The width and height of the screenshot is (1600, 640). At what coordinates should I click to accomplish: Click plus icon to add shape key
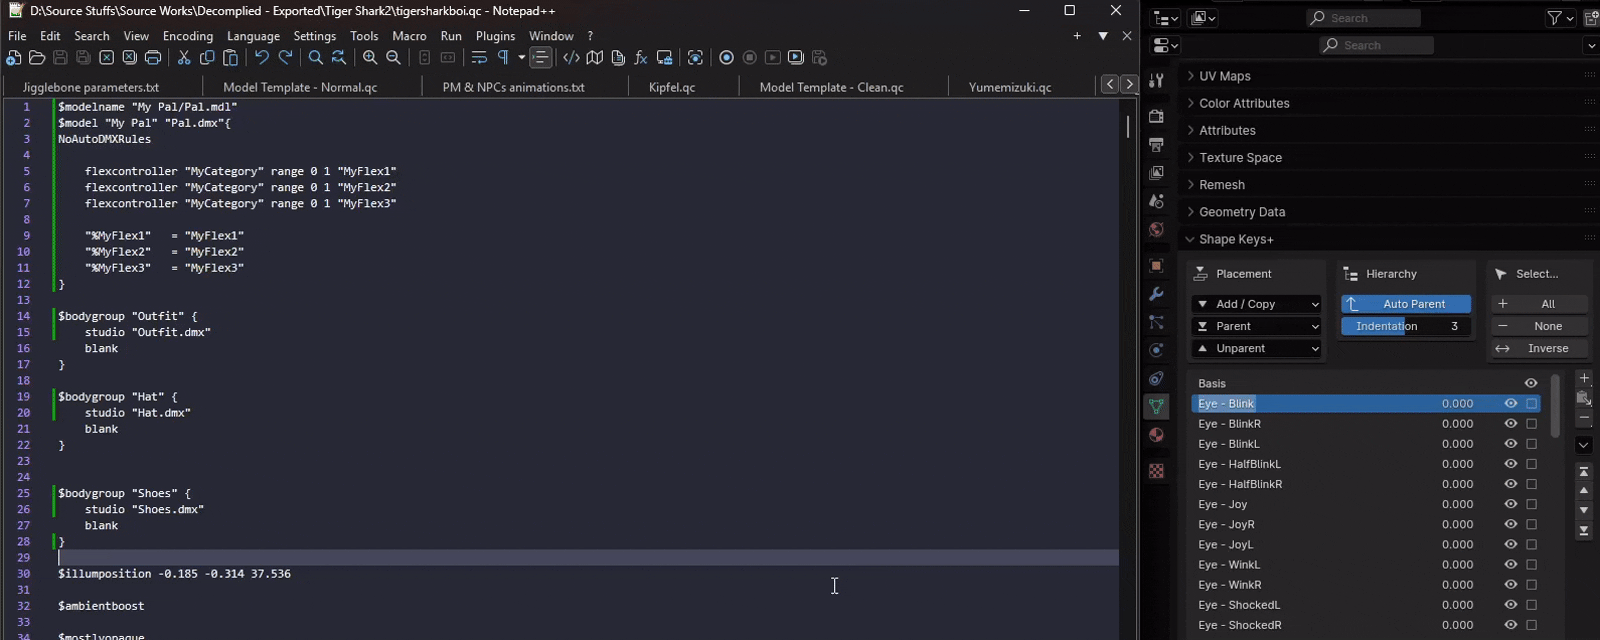point(1584,378)
